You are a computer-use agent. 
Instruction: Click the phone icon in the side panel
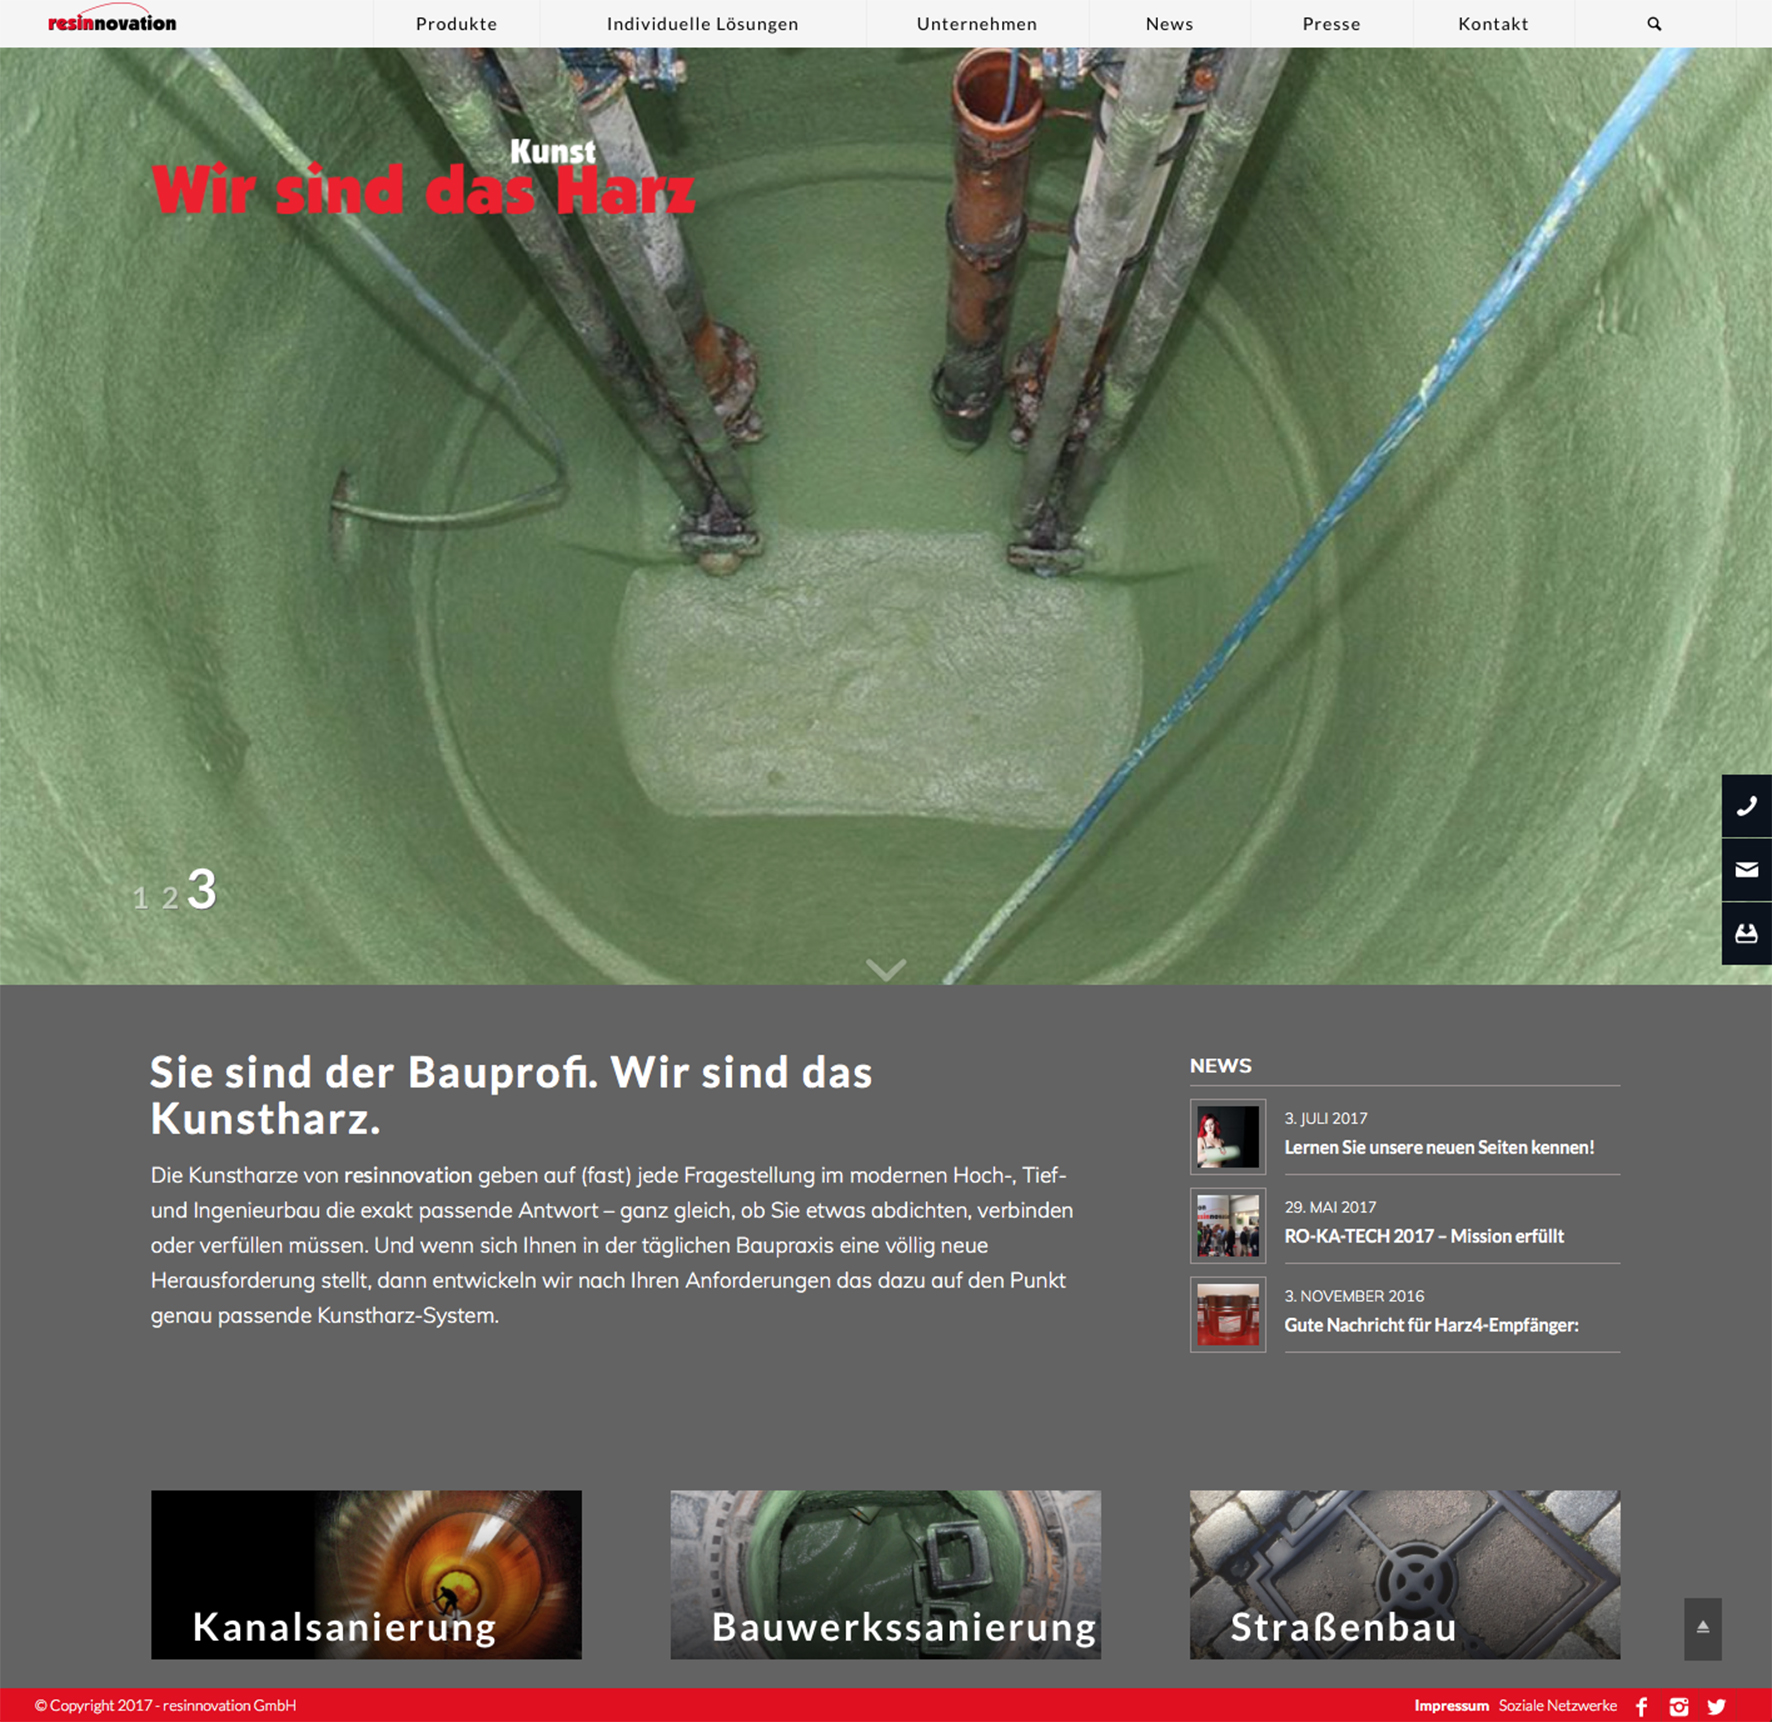[1746, 806]
